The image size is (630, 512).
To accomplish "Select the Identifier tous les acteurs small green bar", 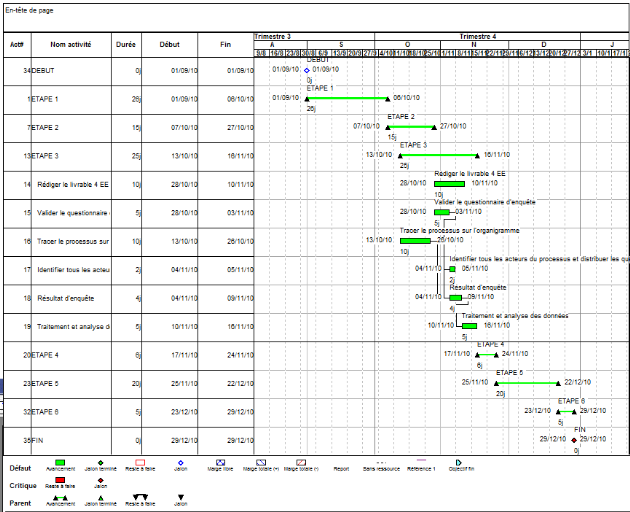I will [452, 269].
